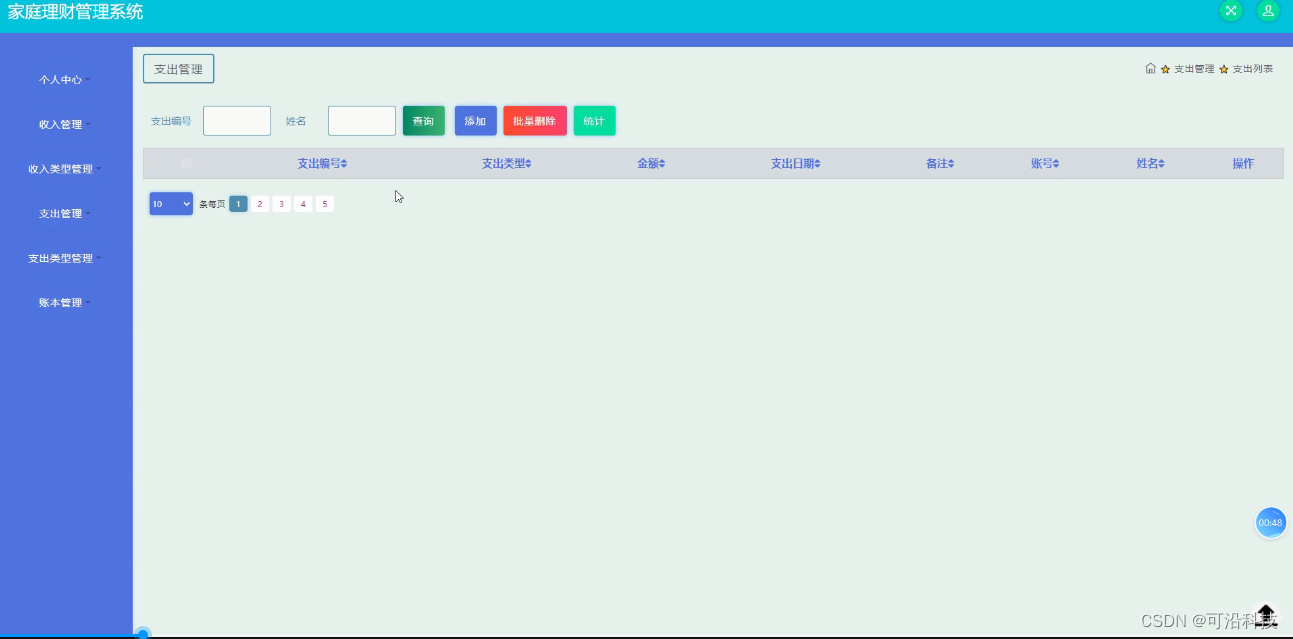Viewport: 1293px width, 639px height.
Task: Click sort arrows on 备注 column
Action: pyautogui.click(x=951, y=164)
